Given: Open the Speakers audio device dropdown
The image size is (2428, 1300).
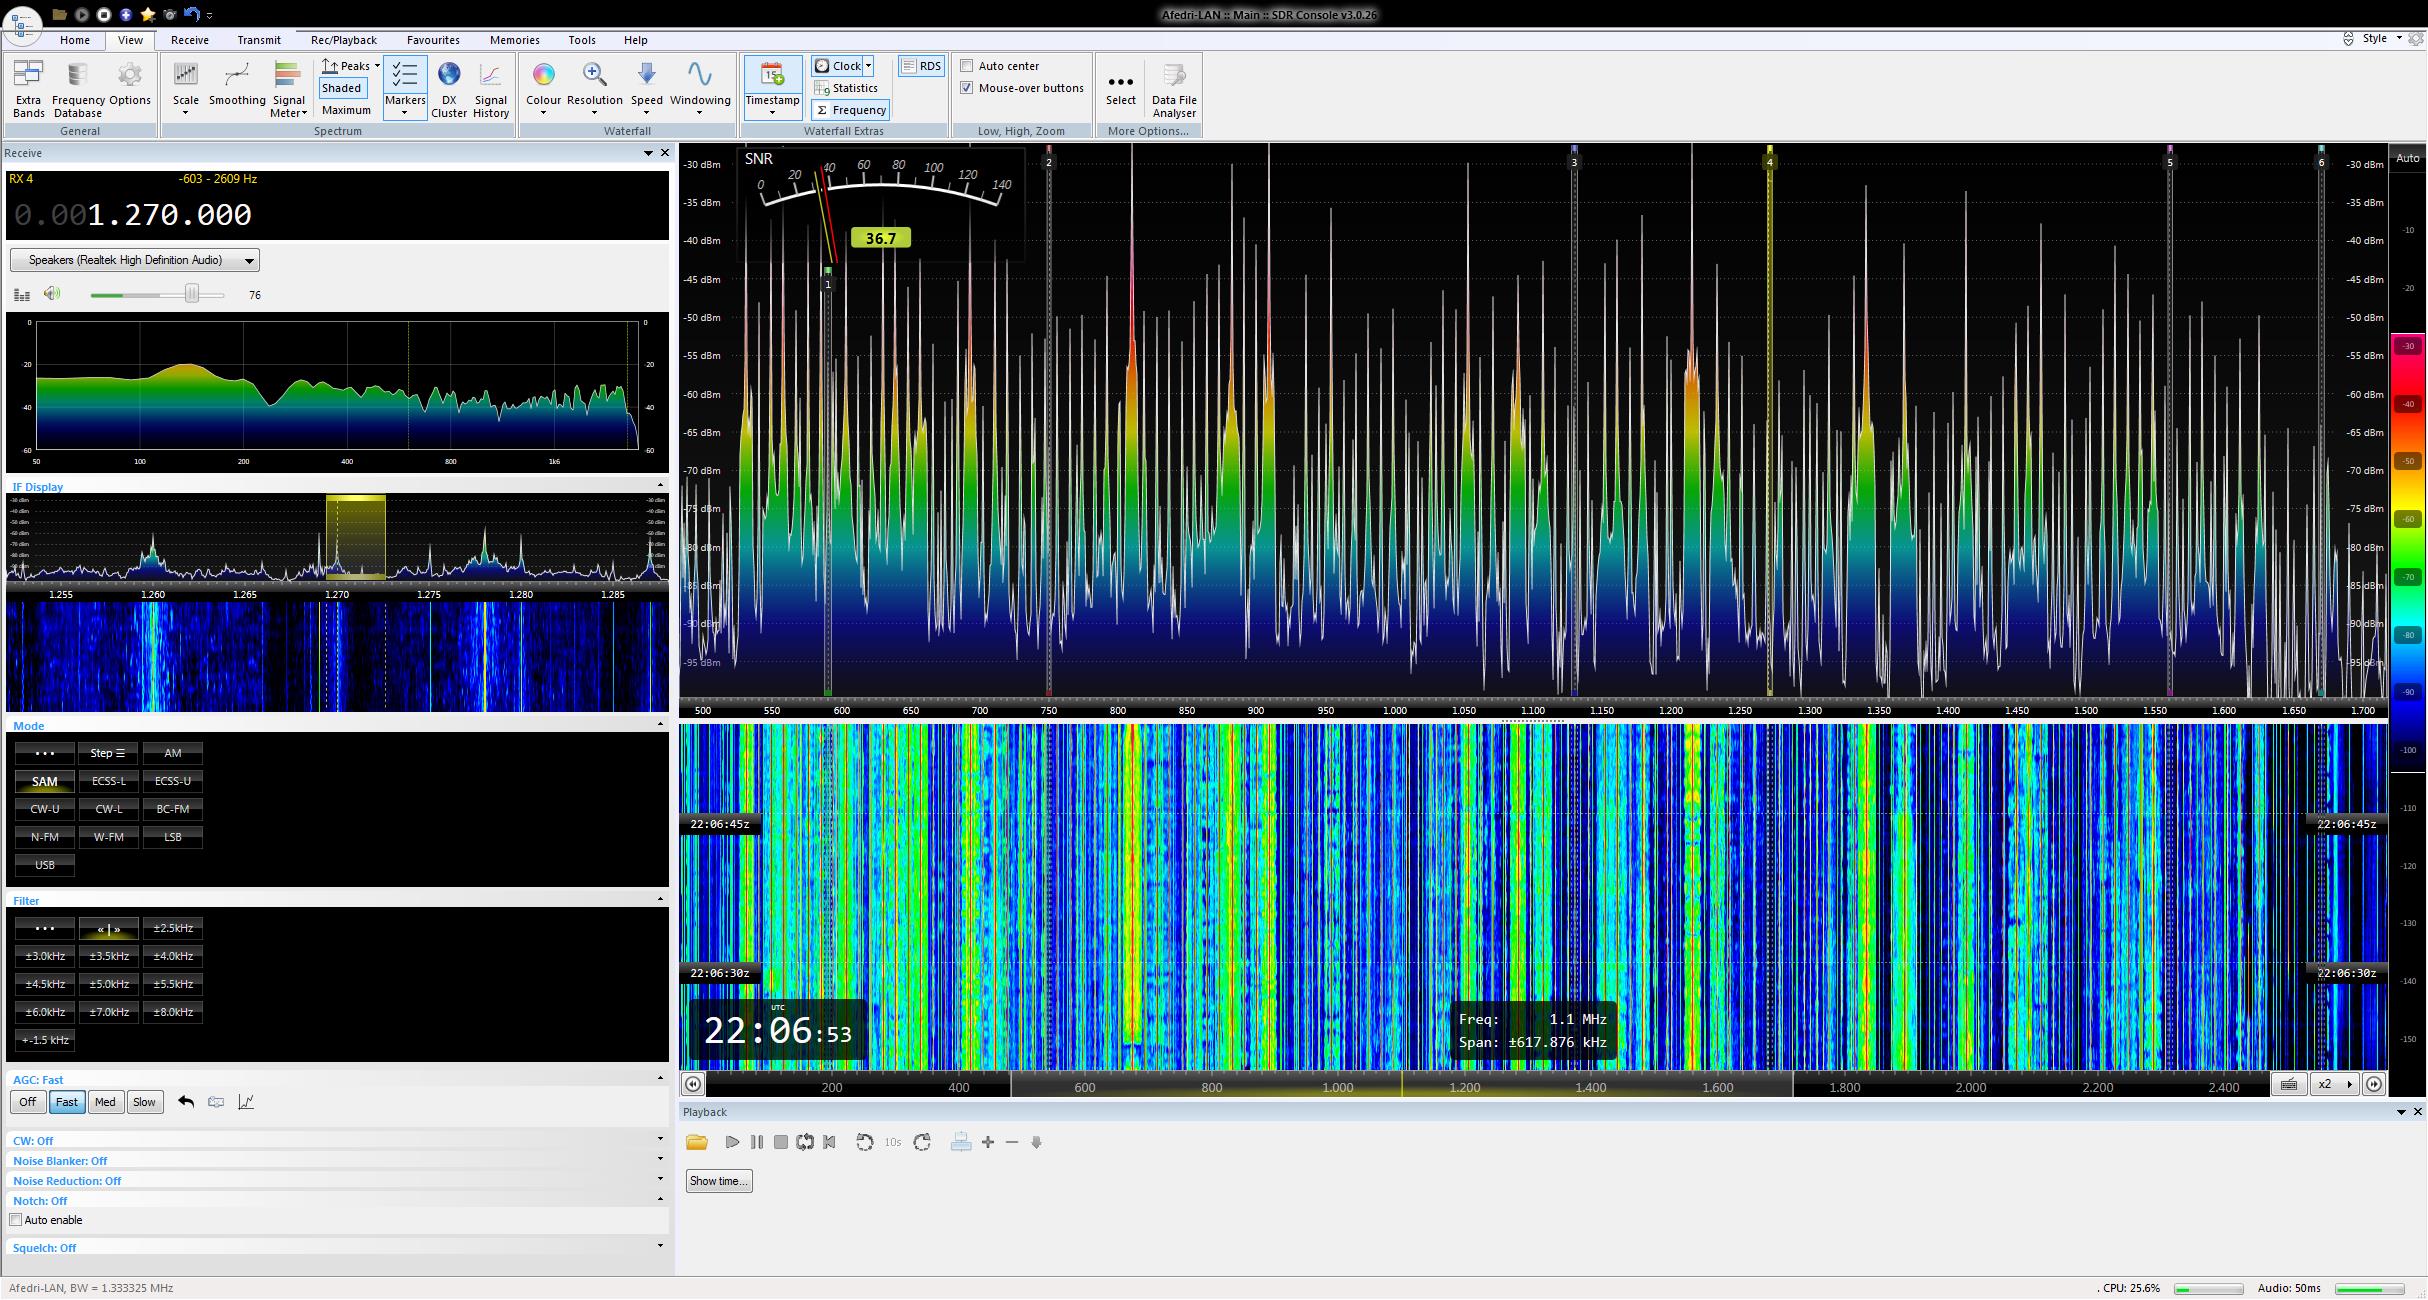Looking at the screenshot, I should tap(249, 261).
